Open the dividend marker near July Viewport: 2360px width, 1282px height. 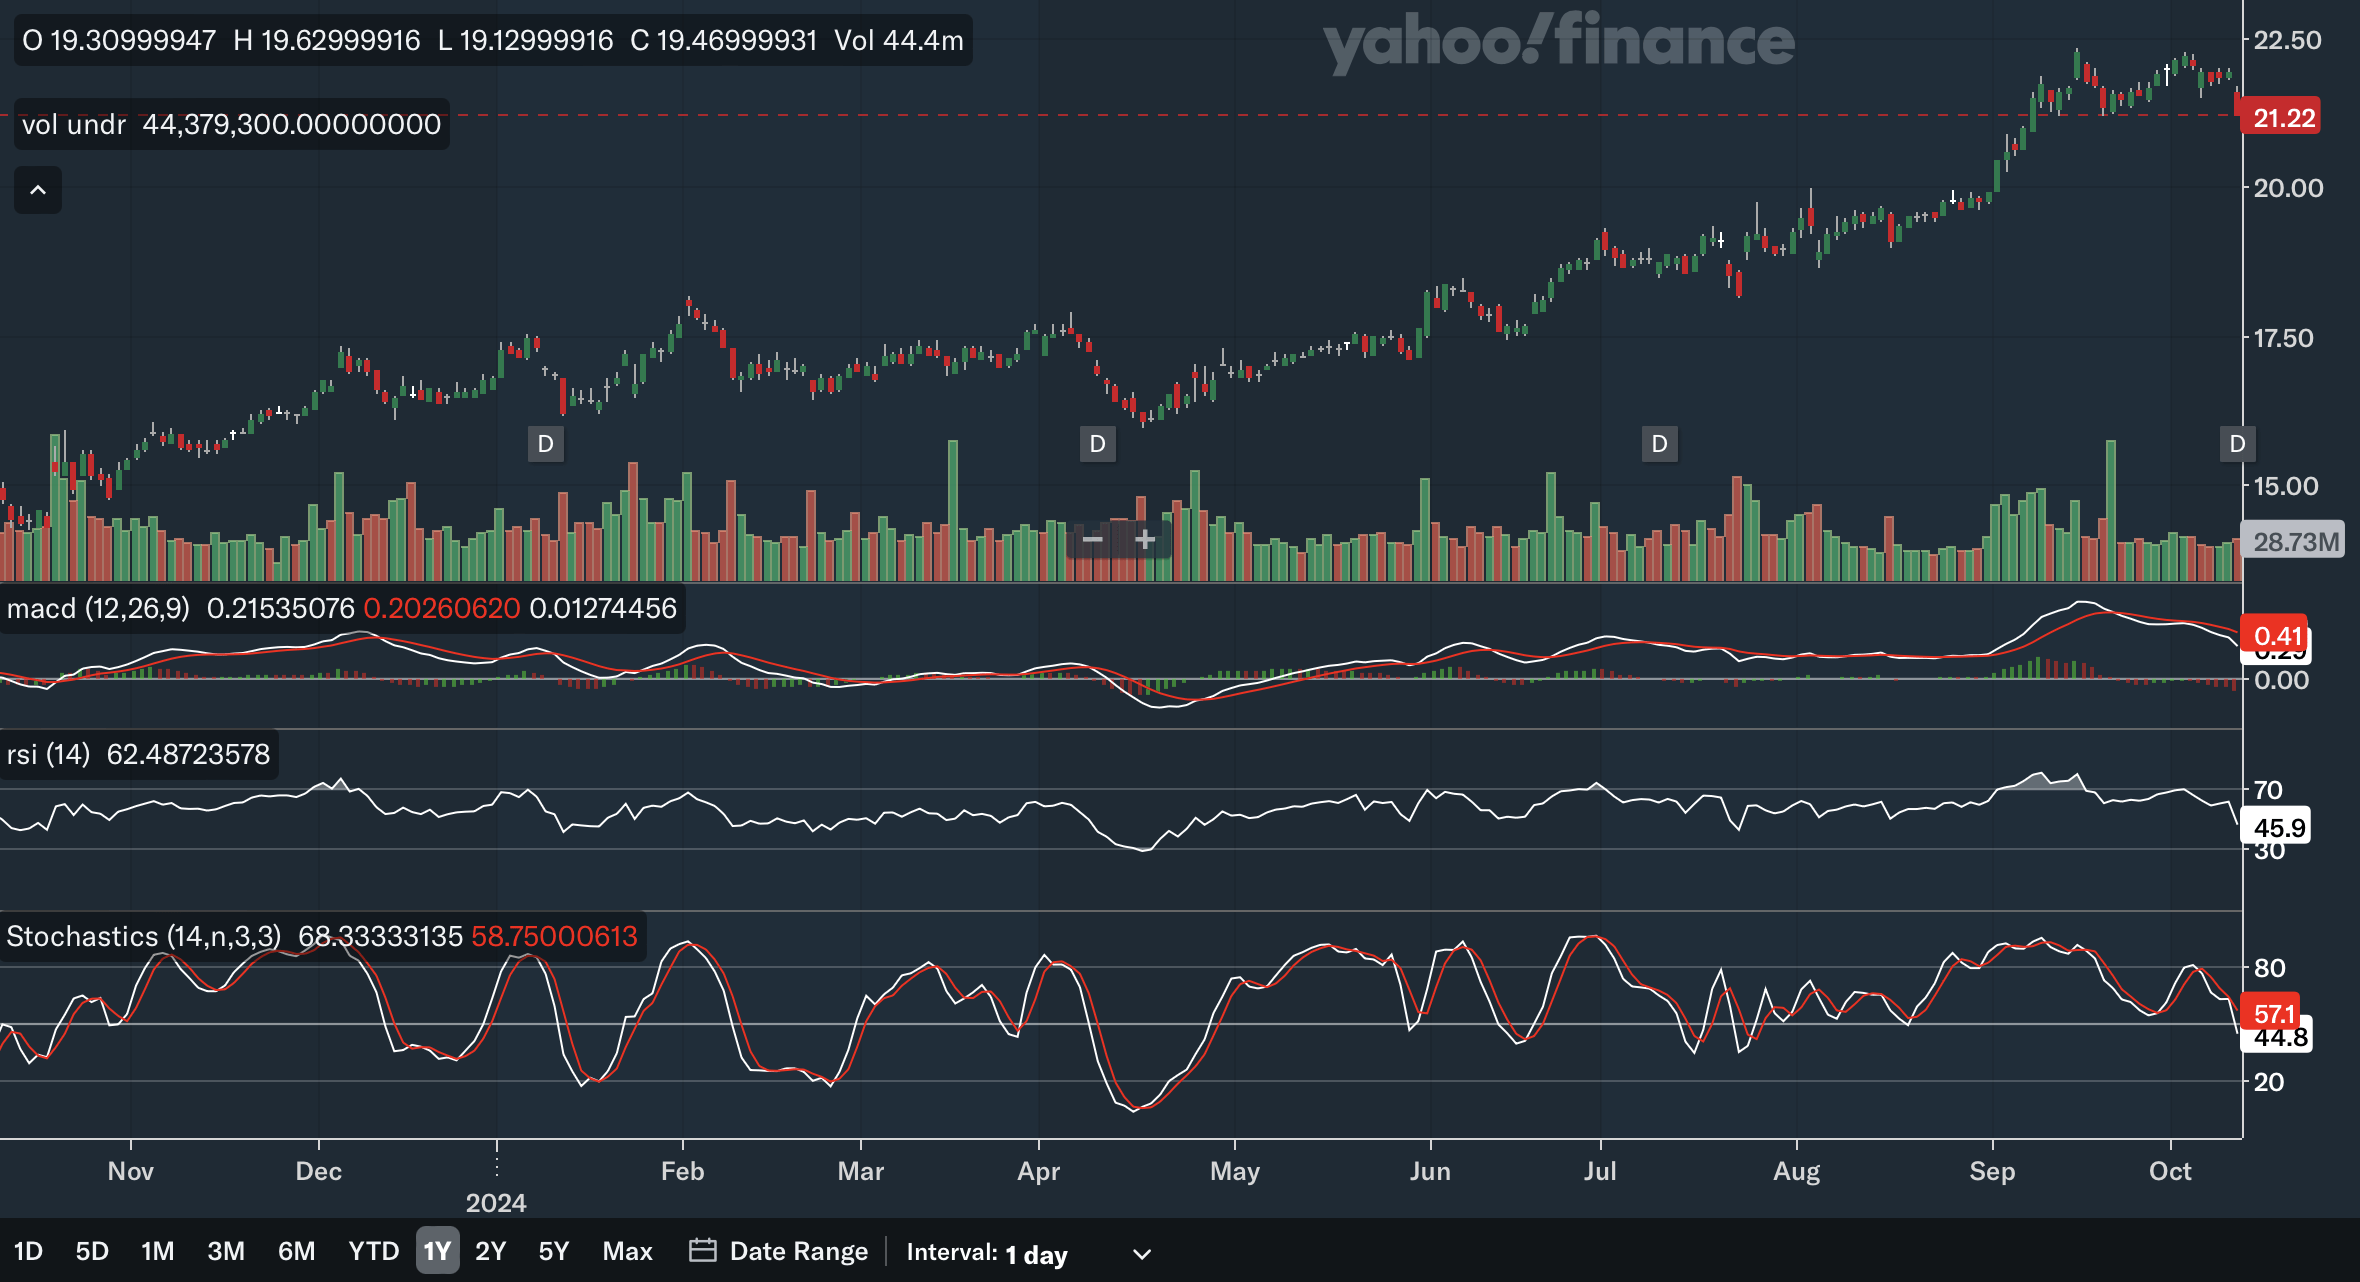(x=1659, y=444)
